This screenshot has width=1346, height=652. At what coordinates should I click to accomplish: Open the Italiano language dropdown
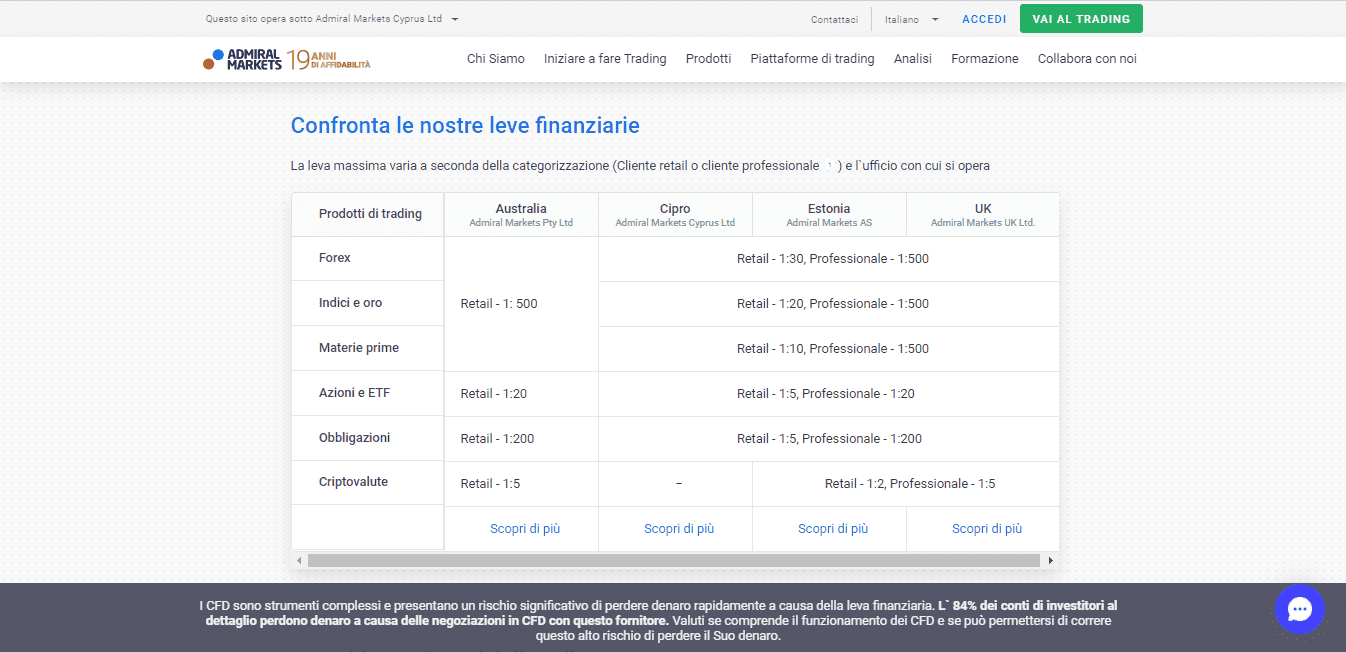tap(911, 19)
